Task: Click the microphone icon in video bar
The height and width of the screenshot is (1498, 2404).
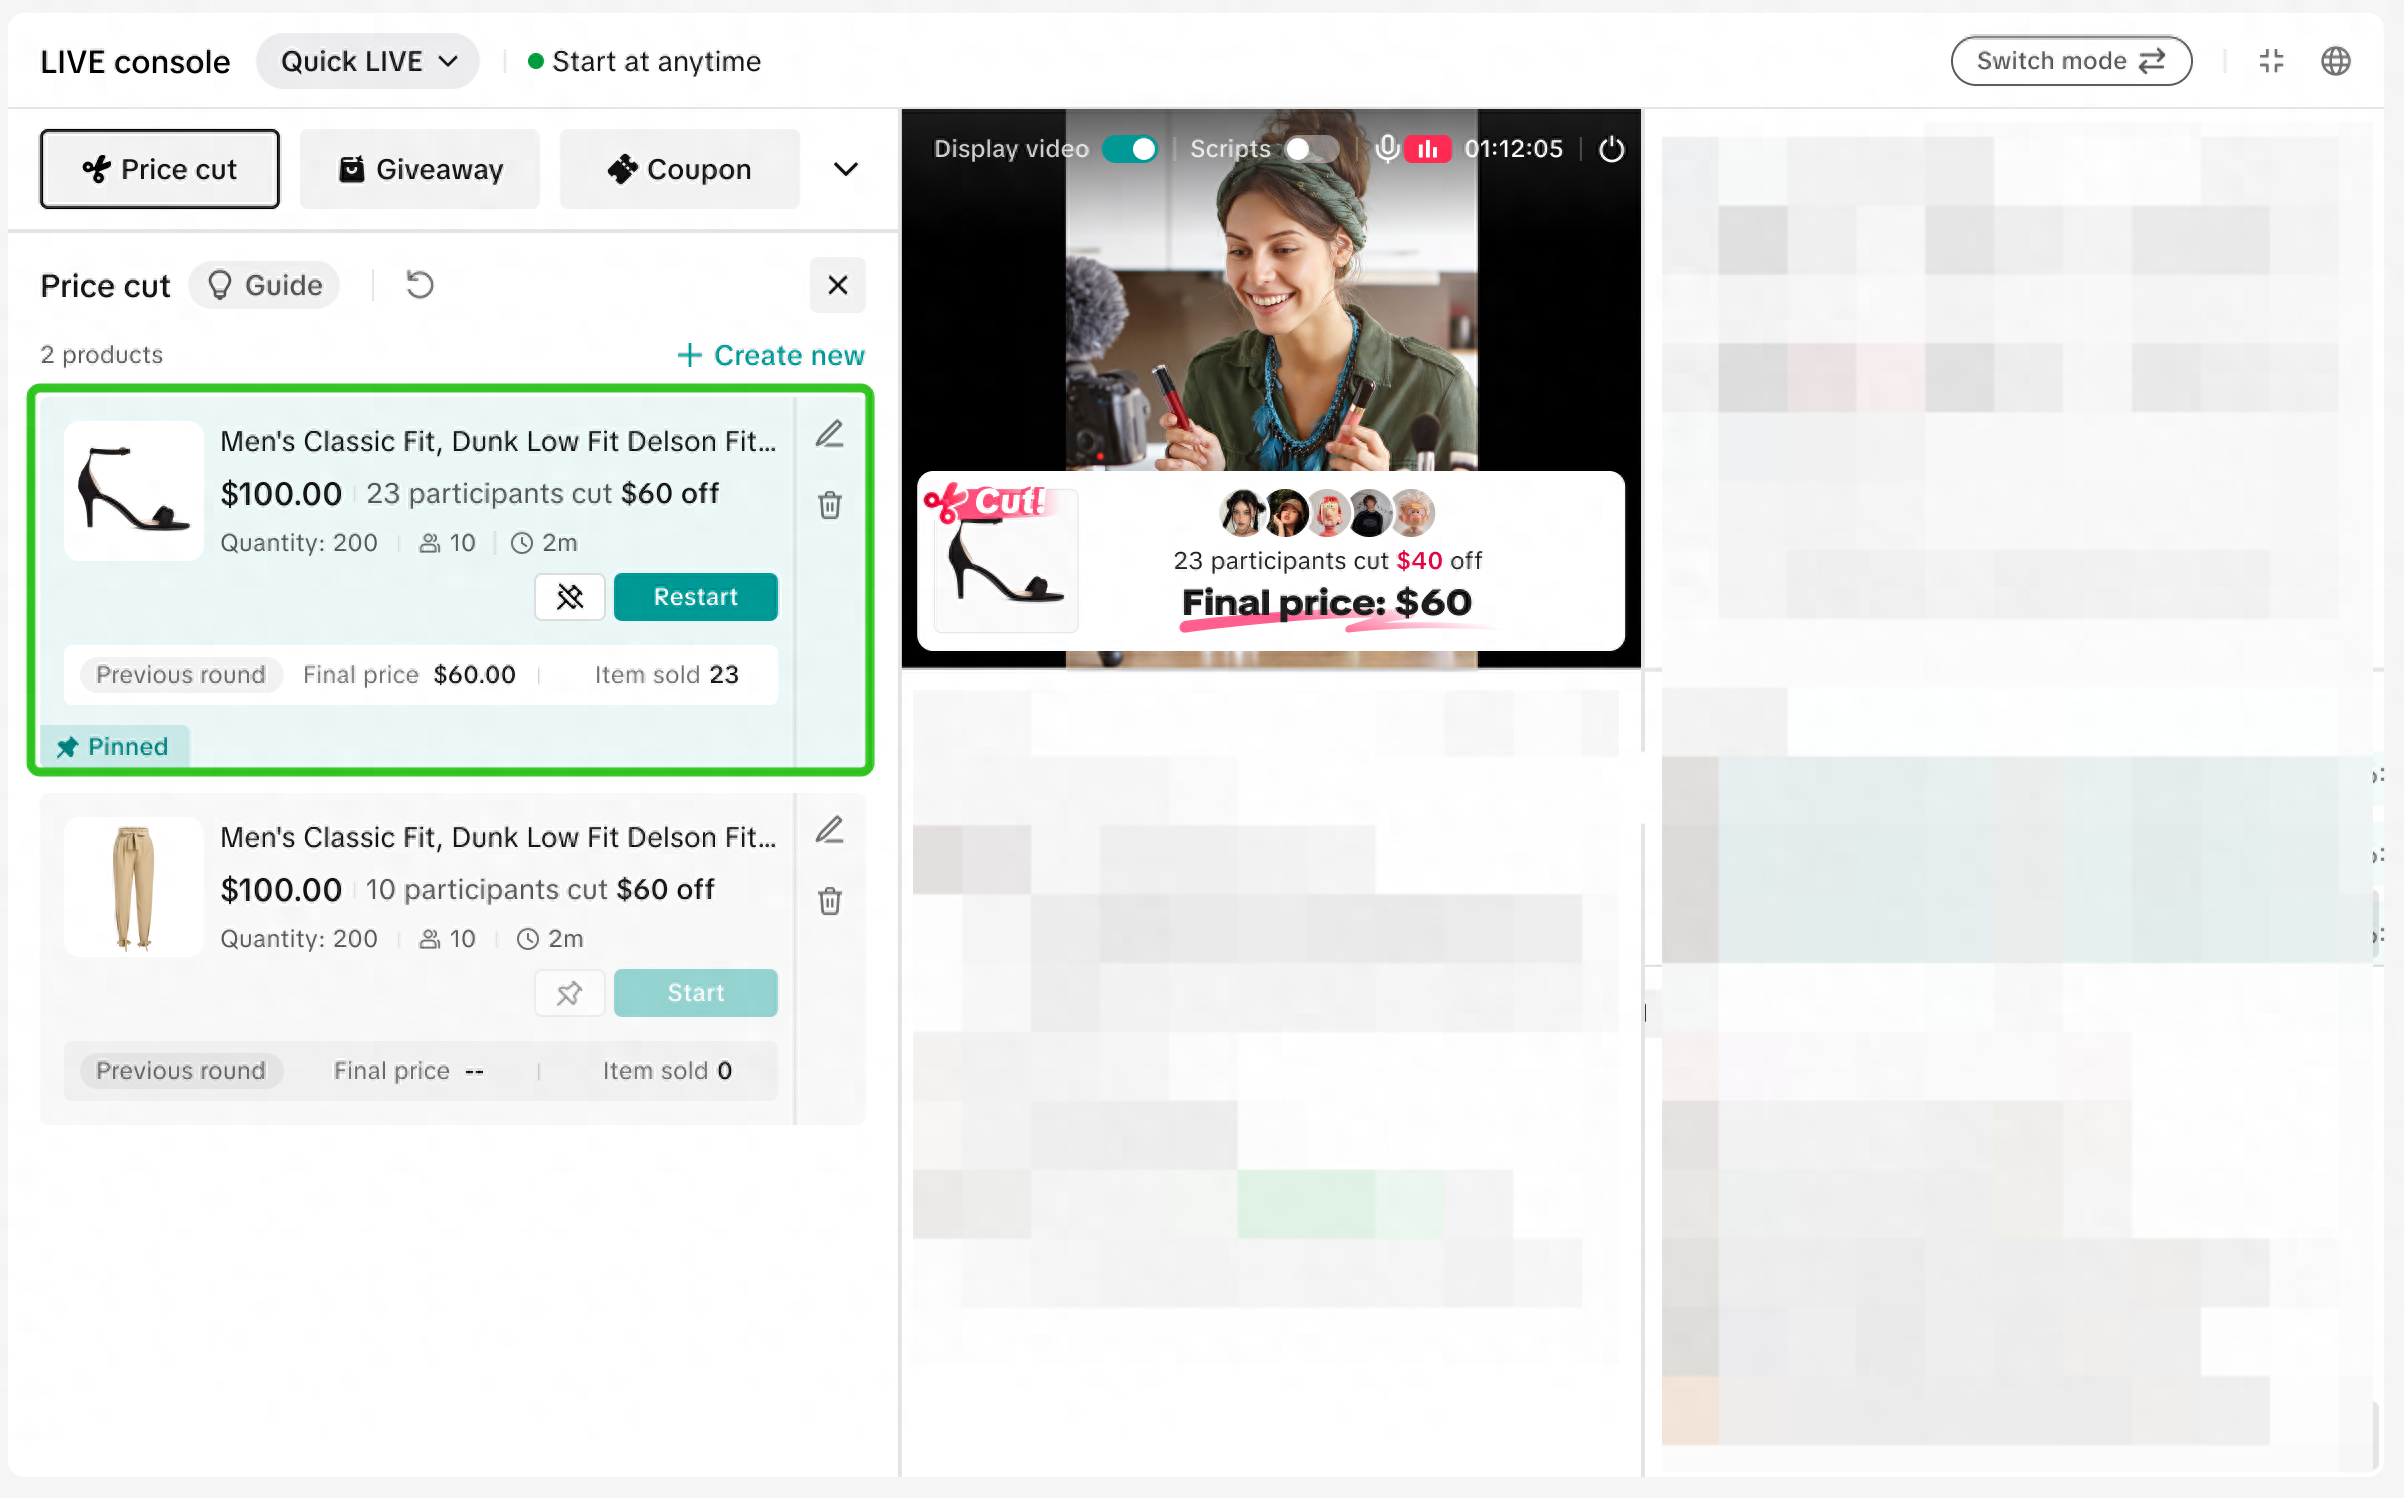Action: pos(1387,149)
